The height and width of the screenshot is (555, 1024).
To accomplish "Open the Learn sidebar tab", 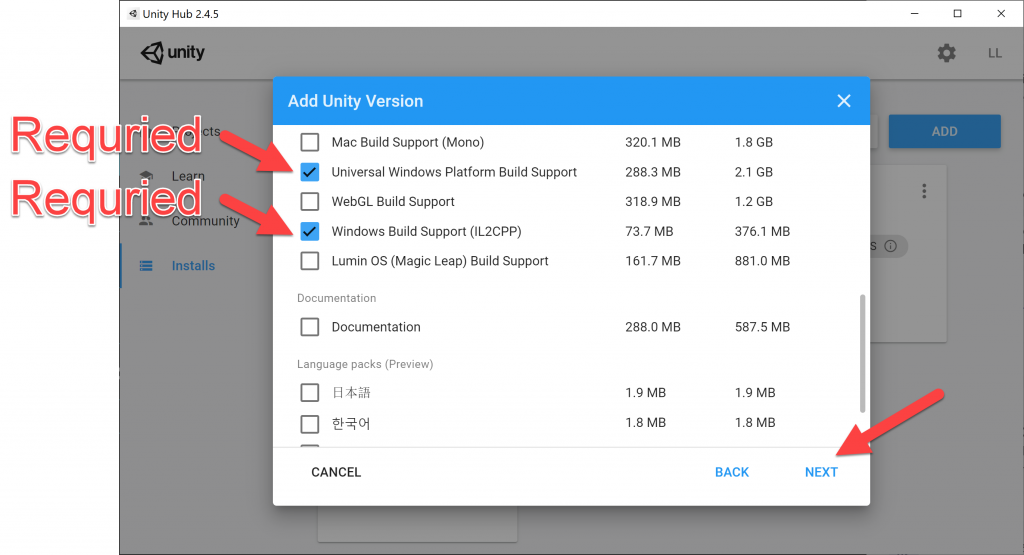I will pyautogui.click(x=188, y=176).
